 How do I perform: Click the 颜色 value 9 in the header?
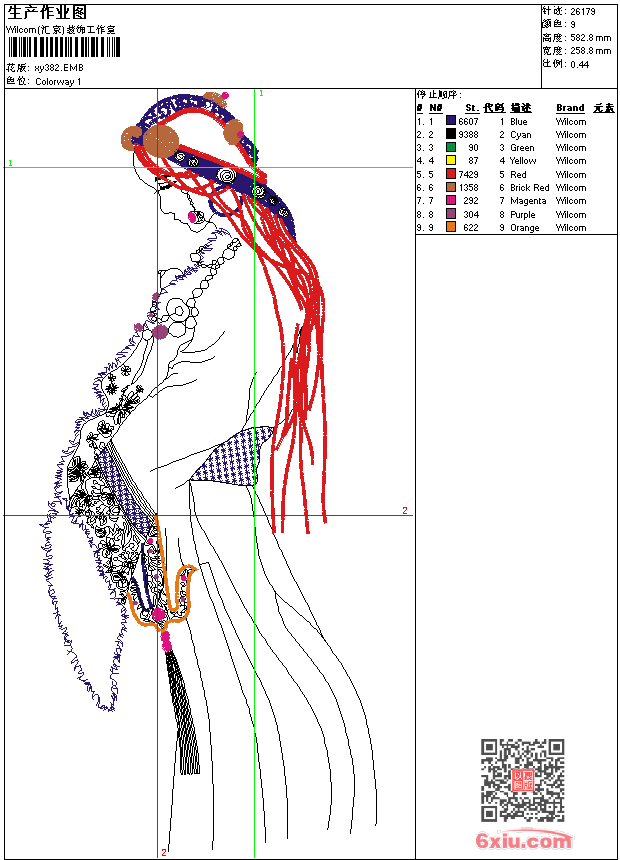(573, 25)
